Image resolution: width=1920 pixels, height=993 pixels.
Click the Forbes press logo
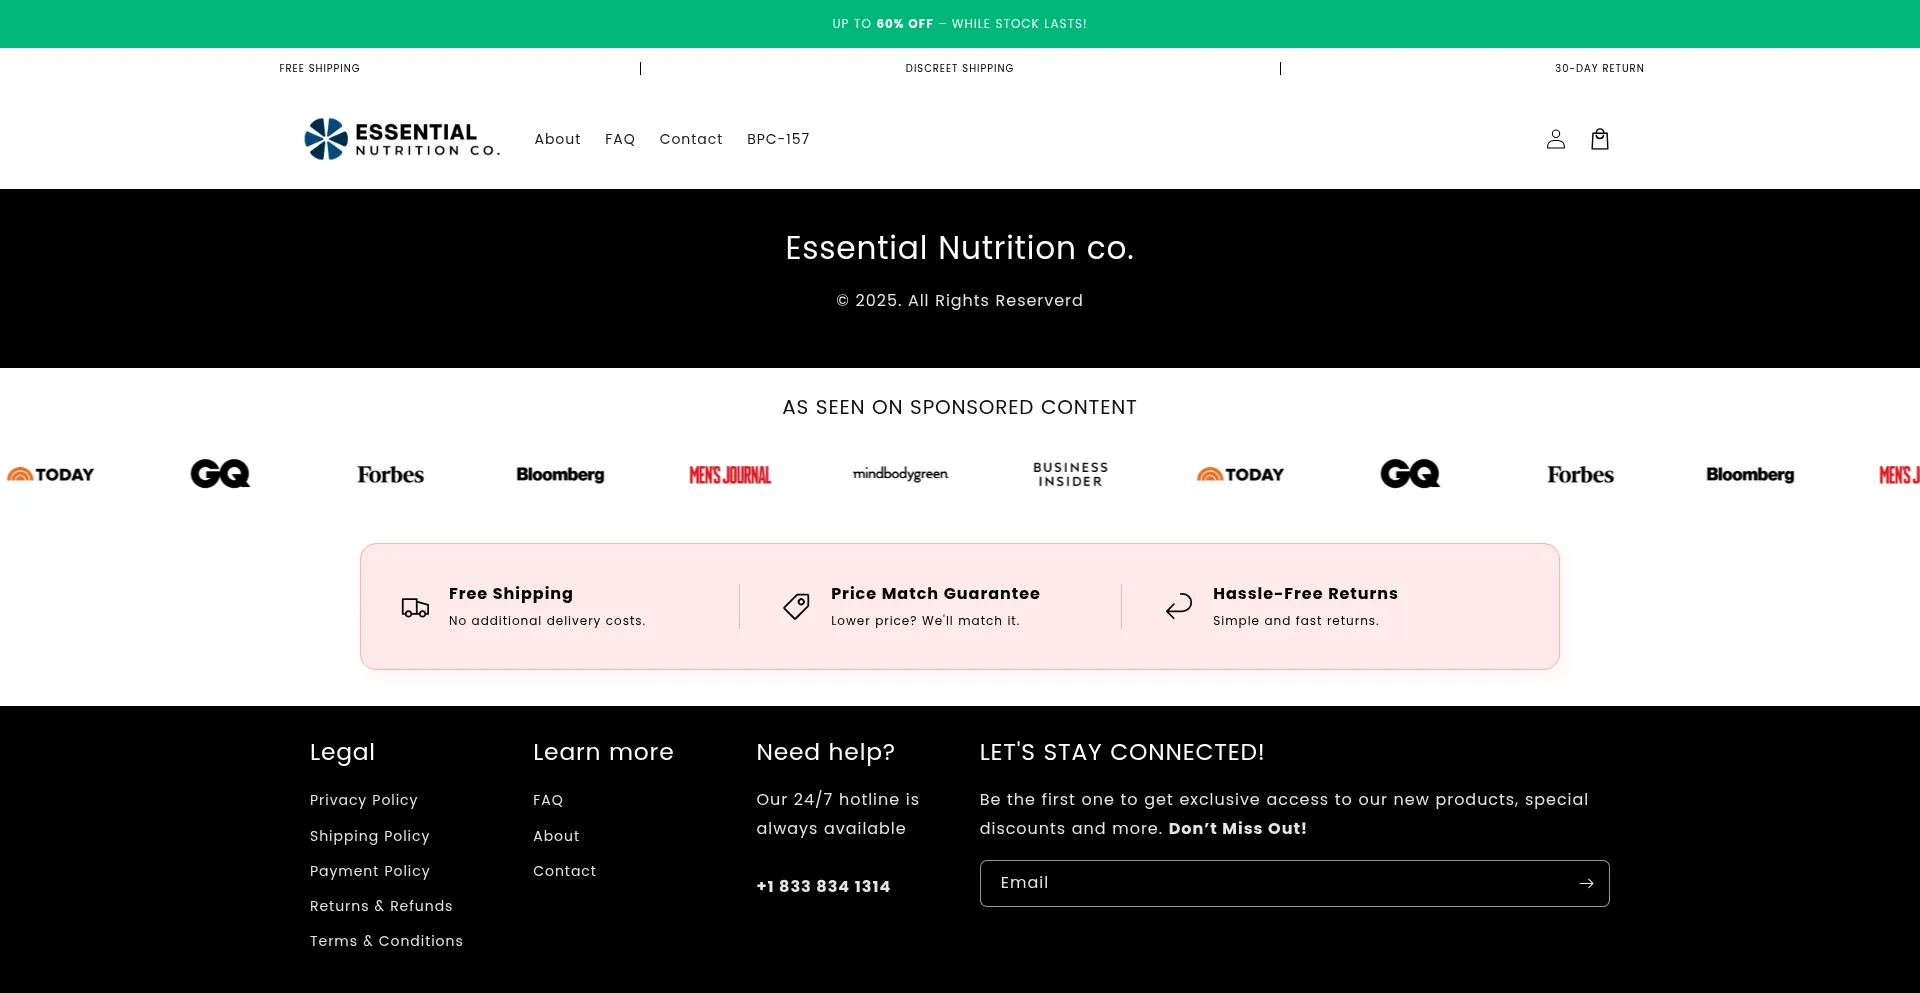click(389, 474)
